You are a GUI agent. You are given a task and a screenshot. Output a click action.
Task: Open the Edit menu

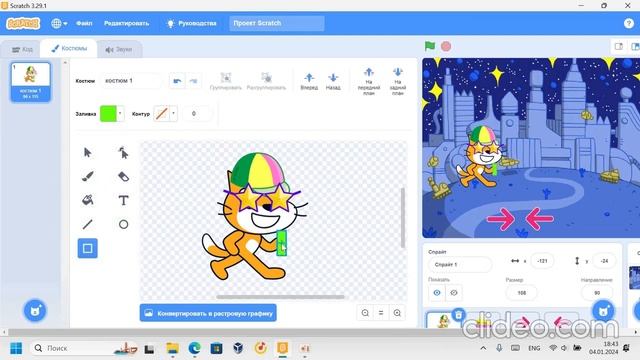[x=127, y=23]
